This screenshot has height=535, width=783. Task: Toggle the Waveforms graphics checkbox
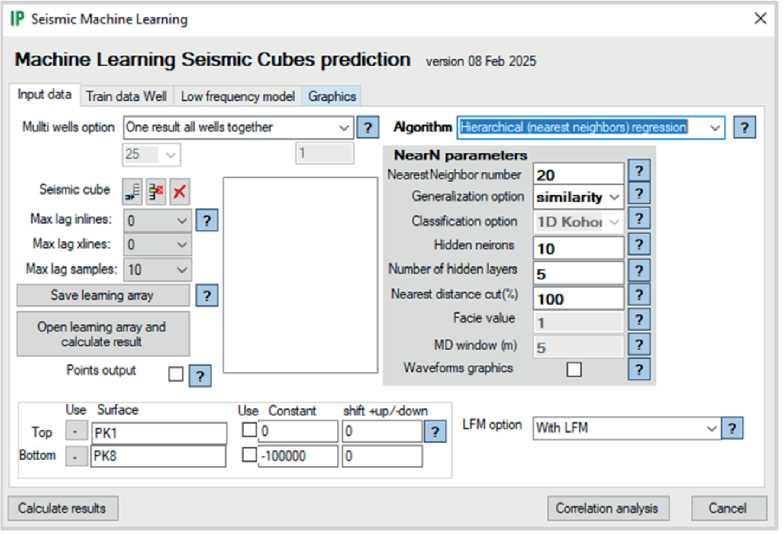coord(574,369)
